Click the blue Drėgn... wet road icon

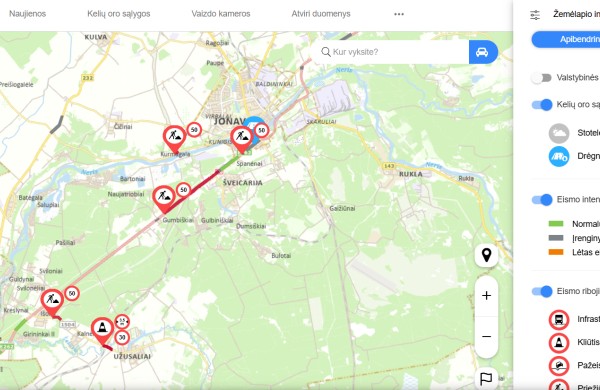(559, 156)
